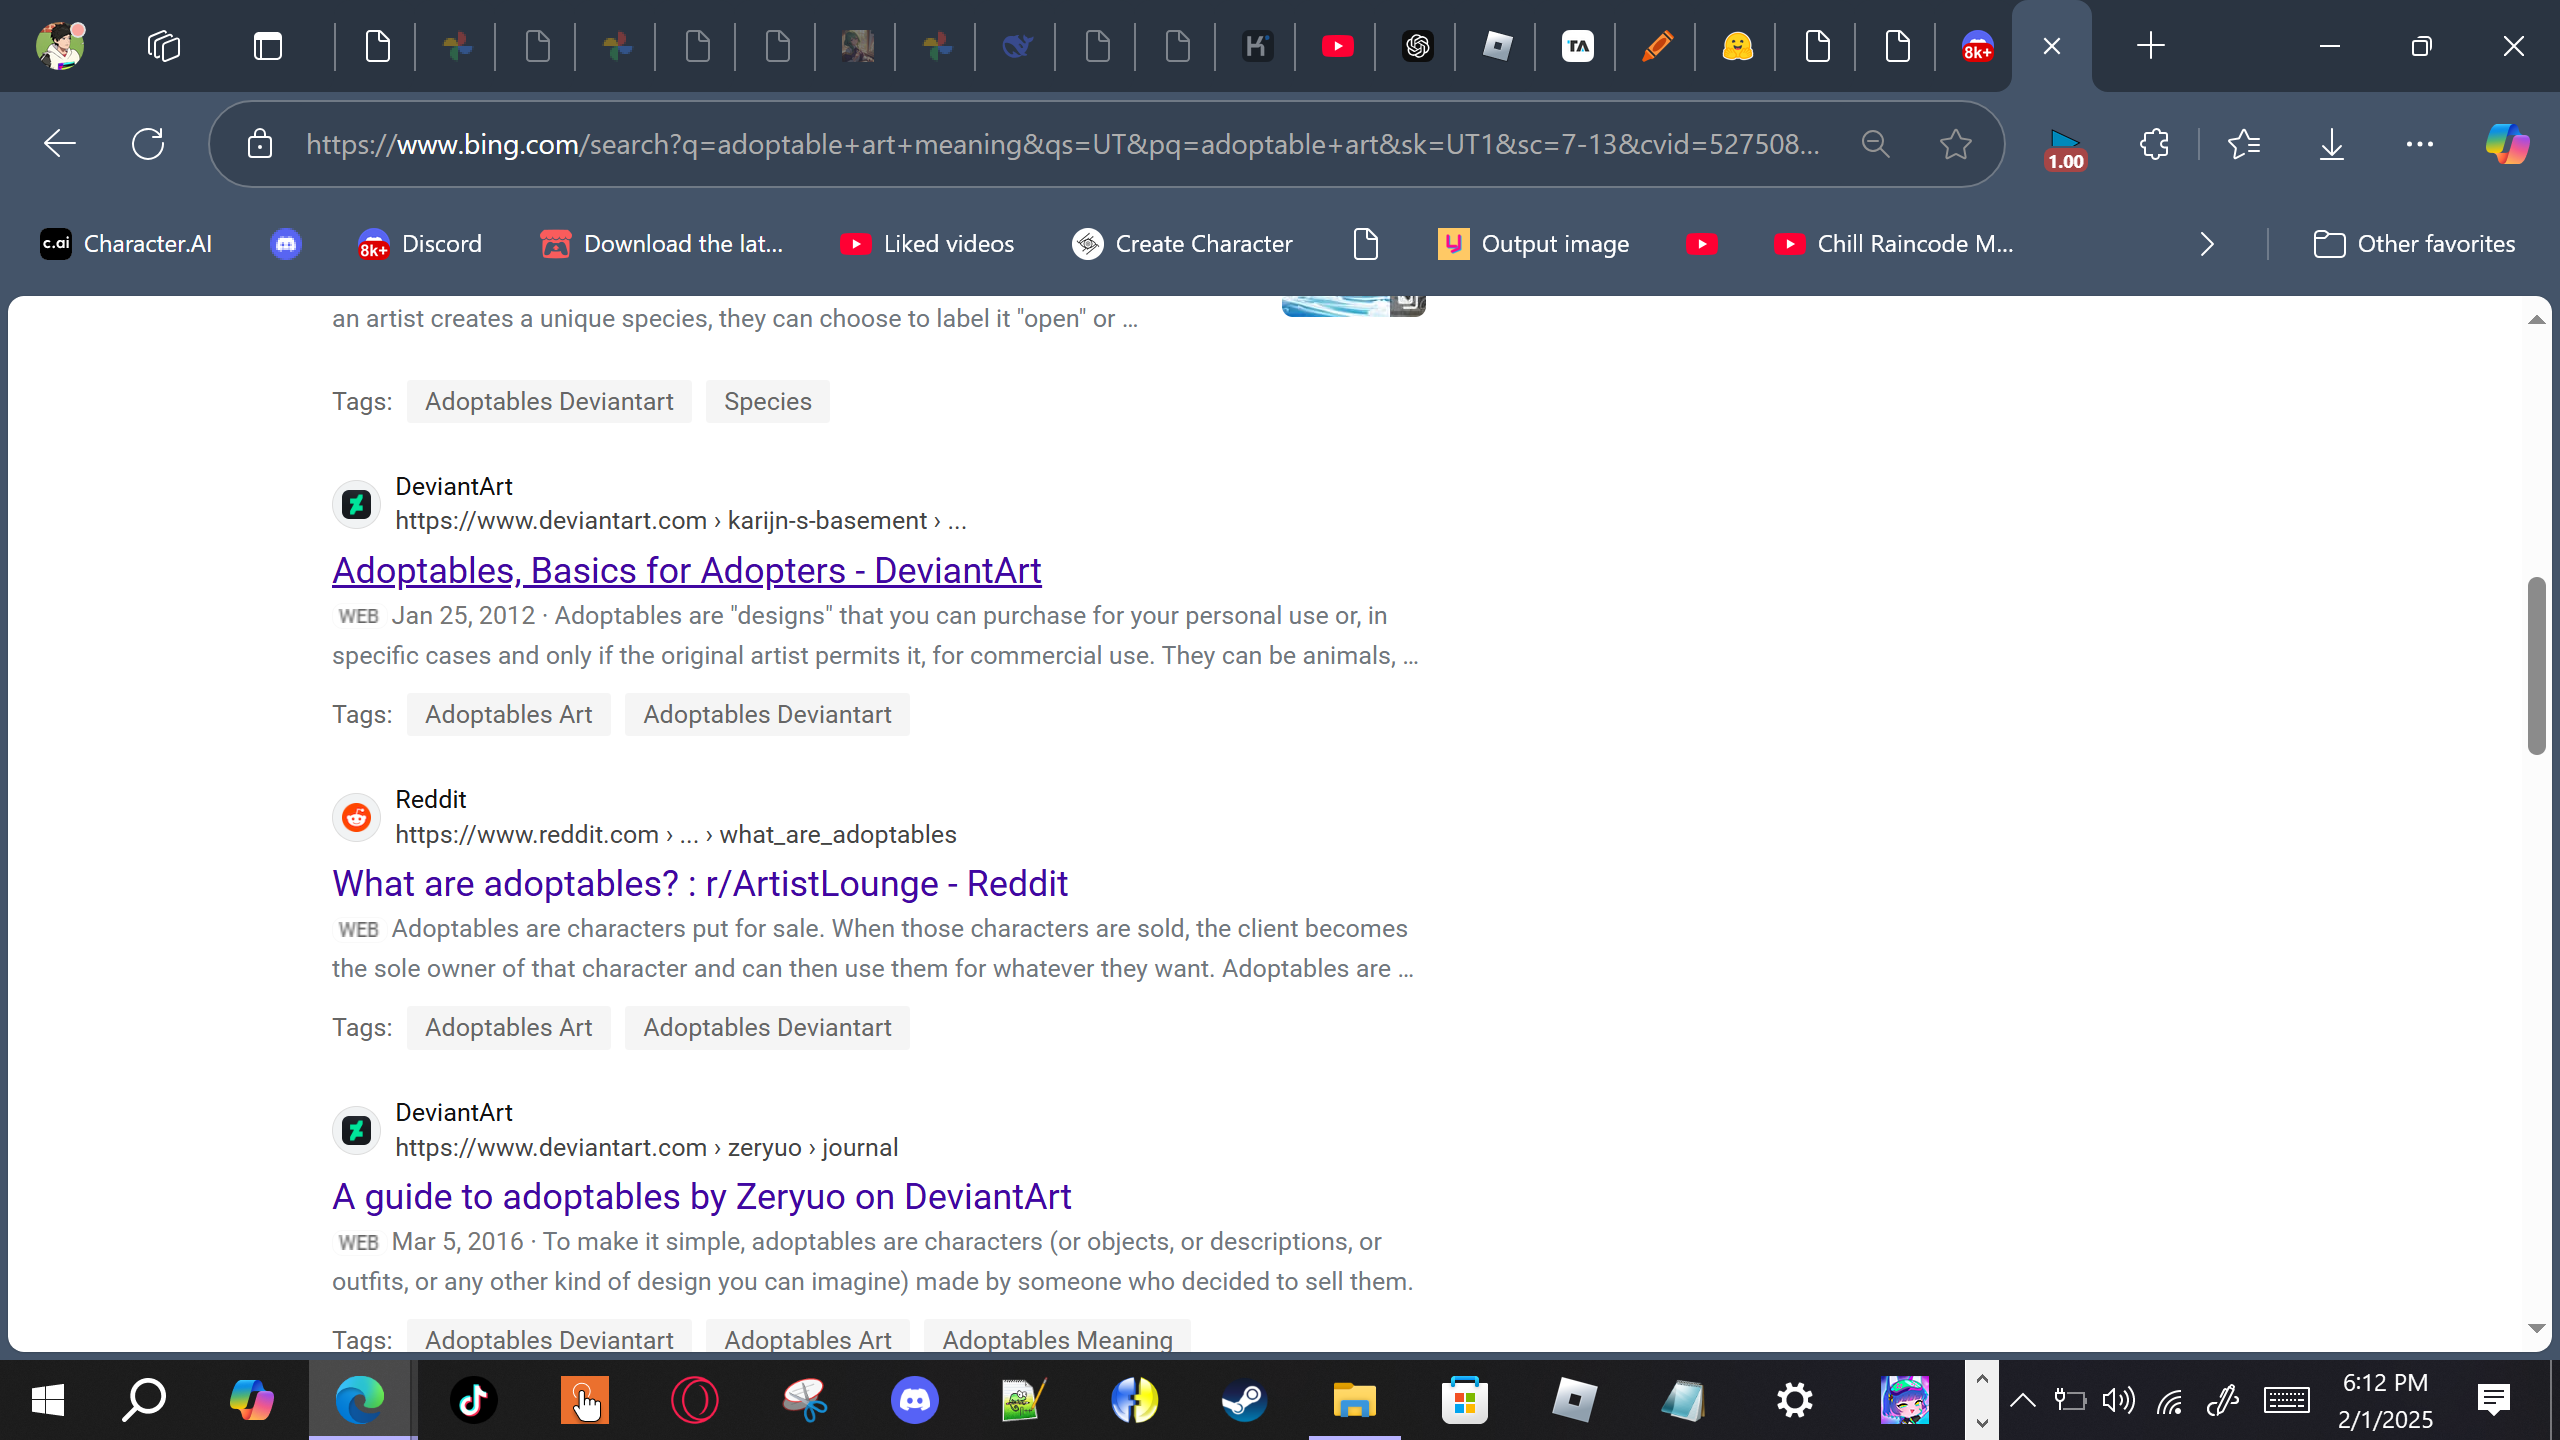2560x1440 pixels.
Task: Open the Extensions puzzle icon
Action: tap(2154, 144)
